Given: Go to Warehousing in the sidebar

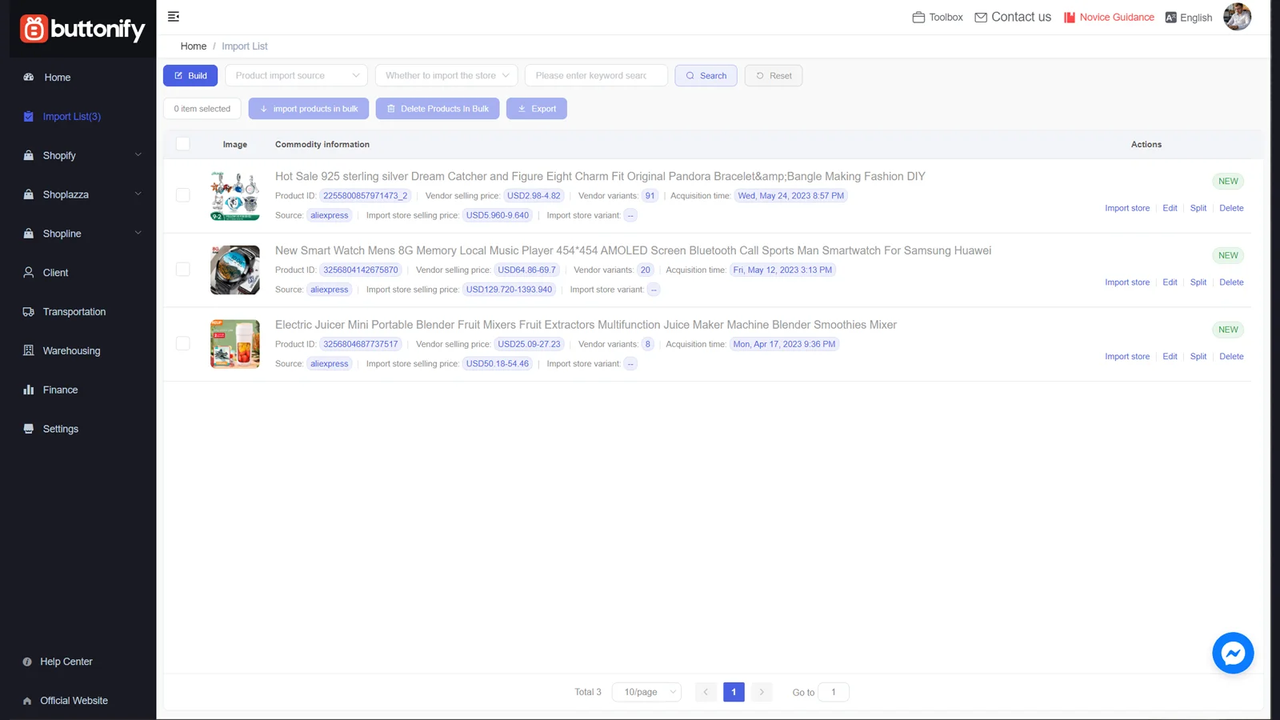Looking at the screenshot, I should point(71,351).
